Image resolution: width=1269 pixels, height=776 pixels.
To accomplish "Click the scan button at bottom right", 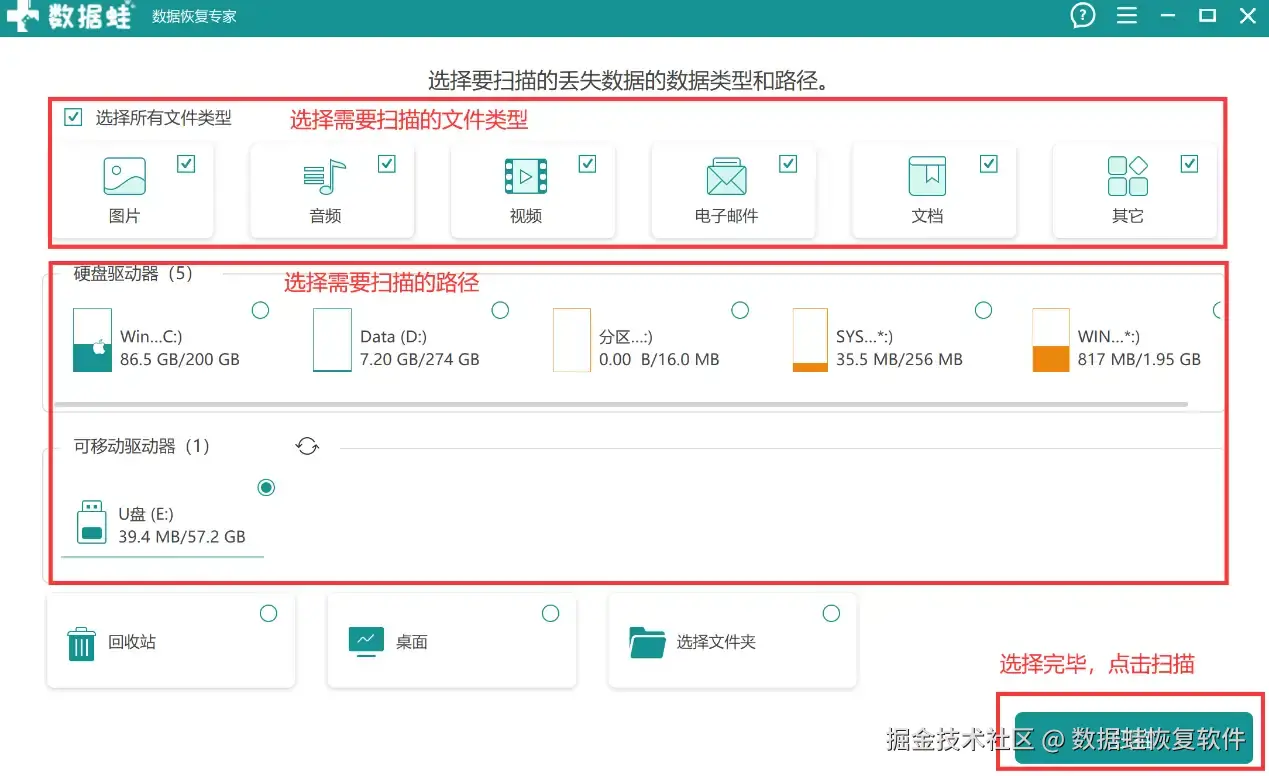I will [1133, 738].
